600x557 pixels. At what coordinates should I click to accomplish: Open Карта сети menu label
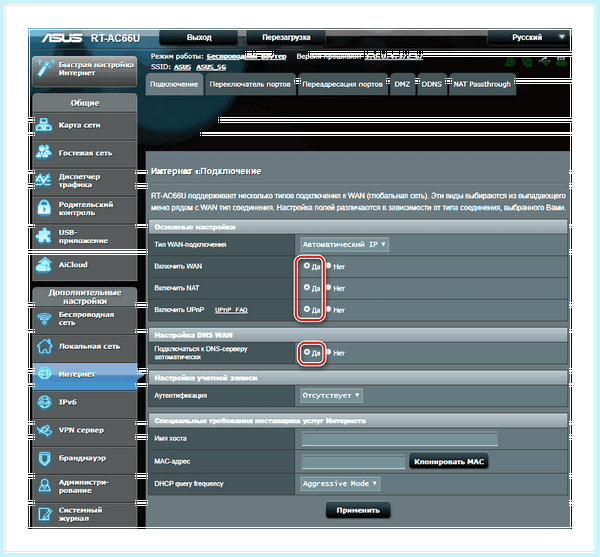pyautogui.click(x=80, y=125)
